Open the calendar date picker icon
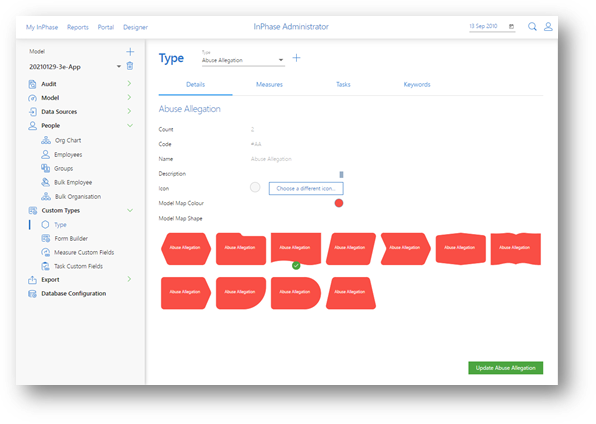596x424 pixels. click(511, 26)
